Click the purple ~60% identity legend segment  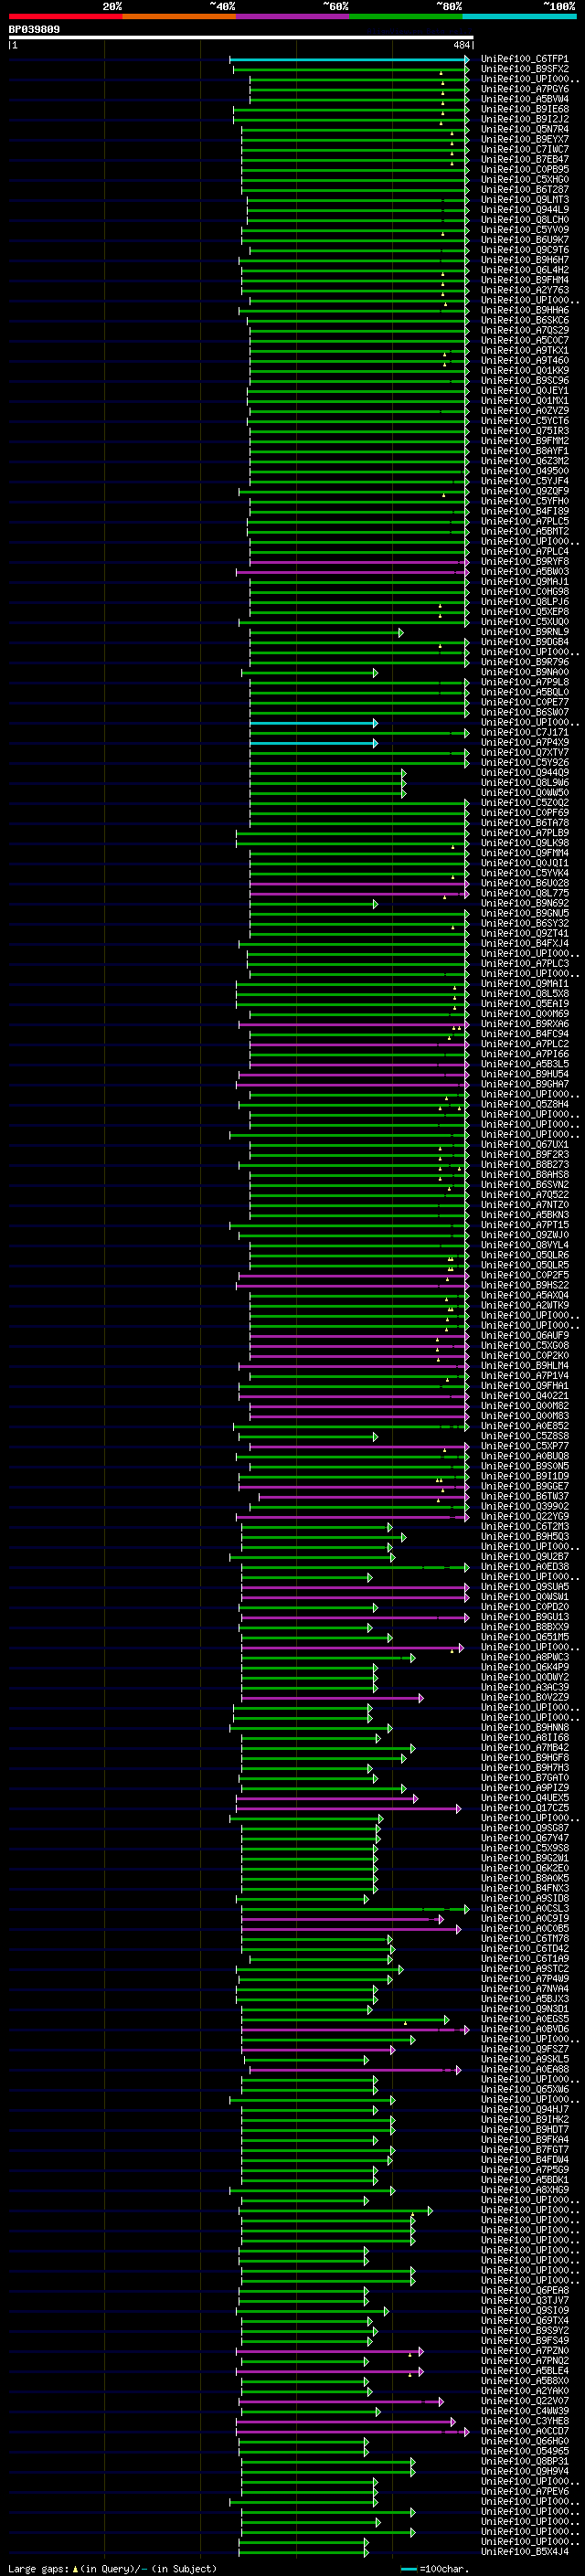tap(292, 17)
